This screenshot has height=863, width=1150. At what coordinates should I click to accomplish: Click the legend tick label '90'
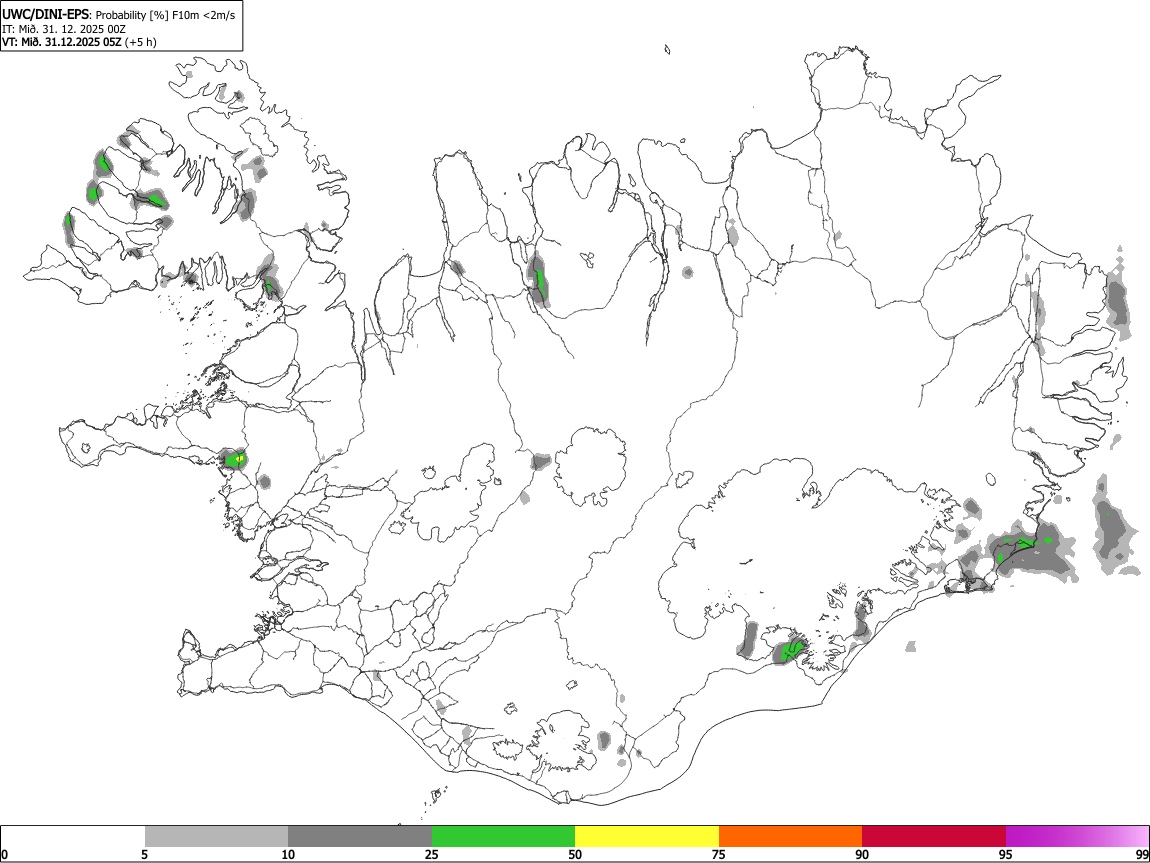[862, 855]
